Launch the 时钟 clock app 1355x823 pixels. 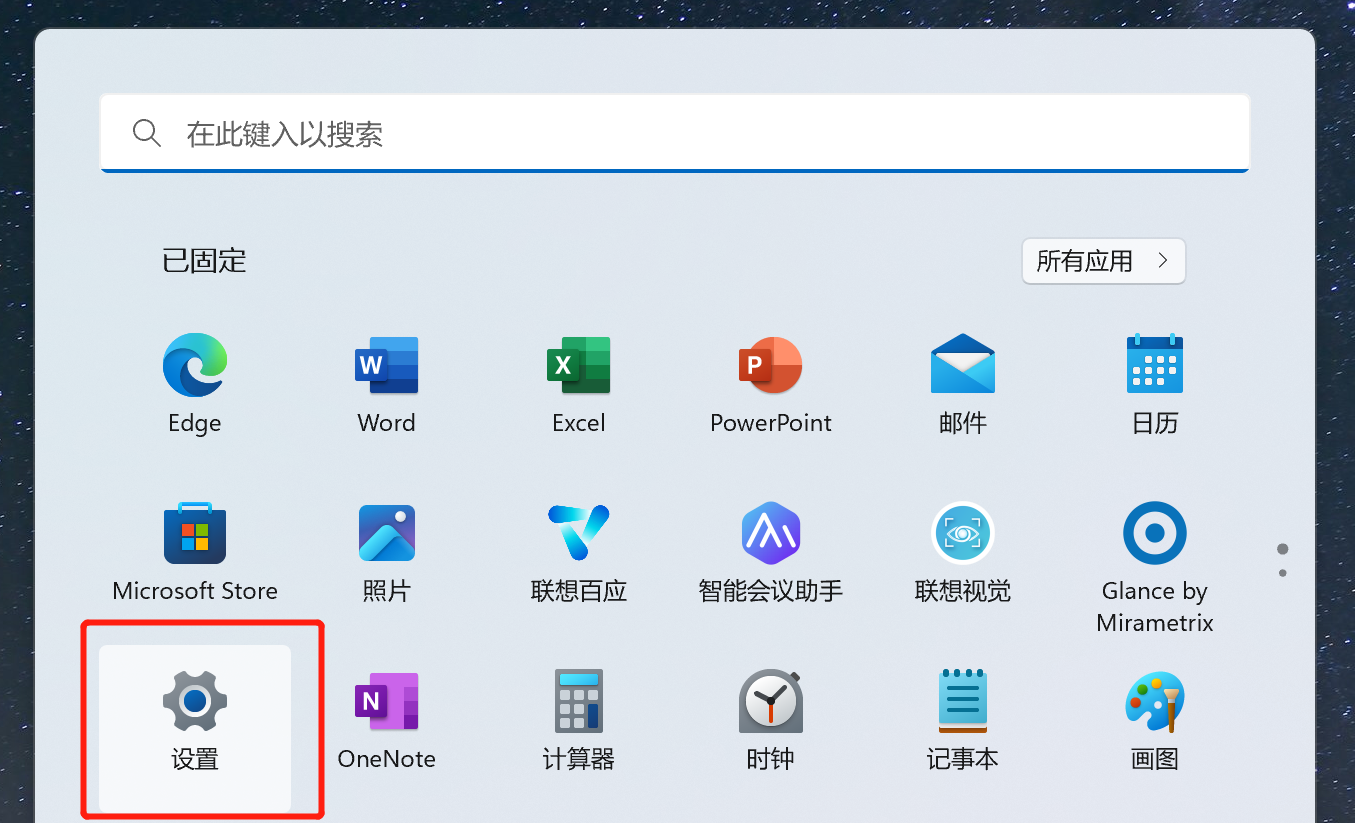[771, 721]
